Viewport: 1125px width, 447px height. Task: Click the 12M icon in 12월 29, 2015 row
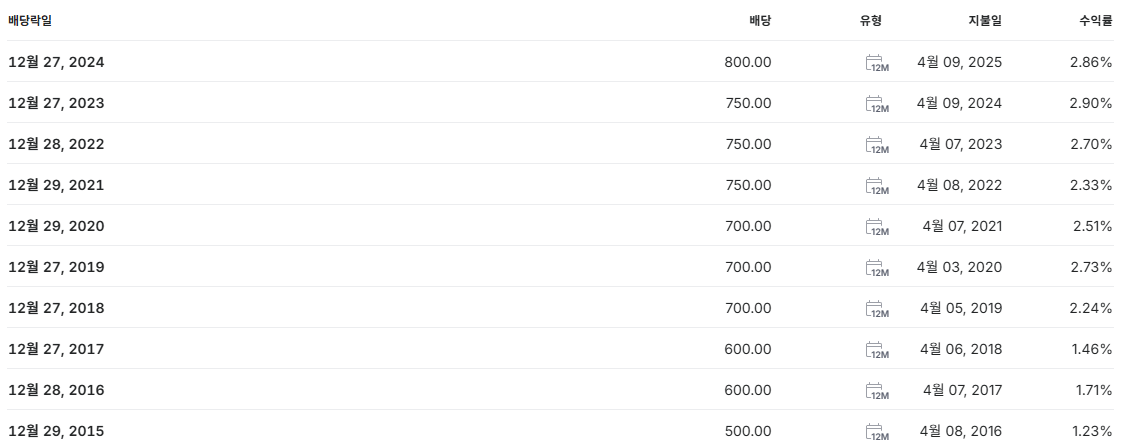[x=877, y=431]
